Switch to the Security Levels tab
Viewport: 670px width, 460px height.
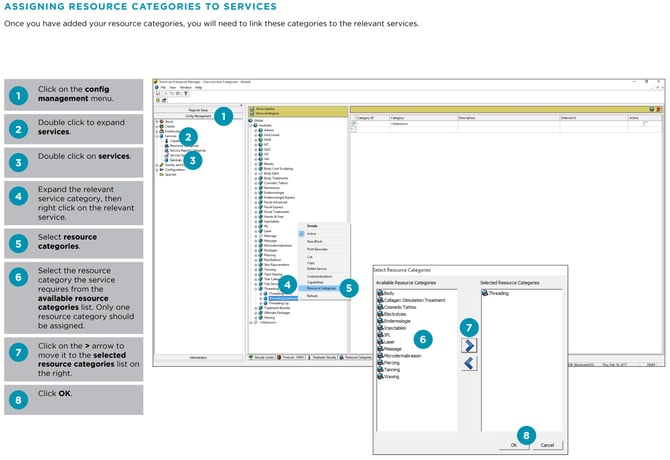(x=262, y=357)
